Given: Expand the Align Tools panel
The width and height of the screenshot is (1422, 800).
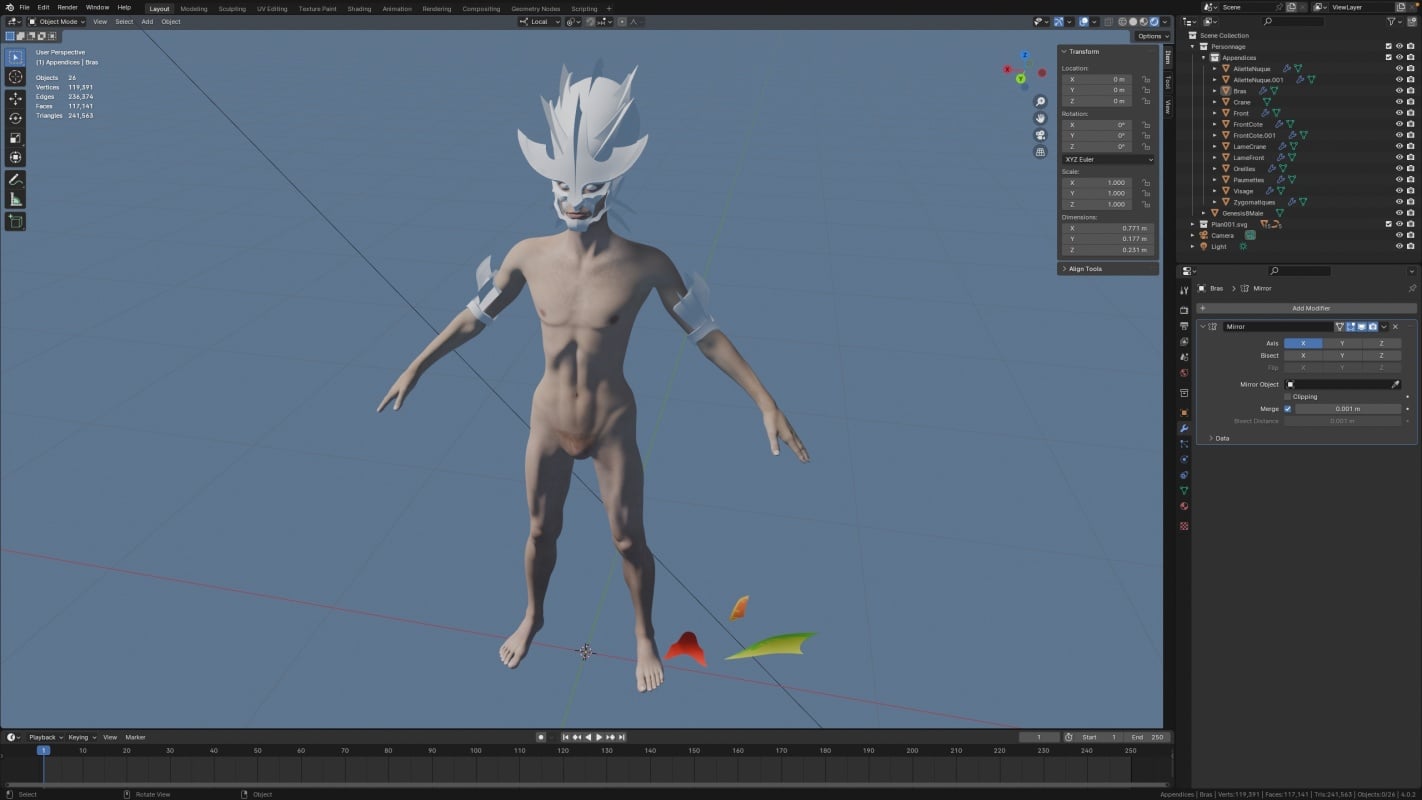Looking at the screenshot, I should click(1086, 269).
